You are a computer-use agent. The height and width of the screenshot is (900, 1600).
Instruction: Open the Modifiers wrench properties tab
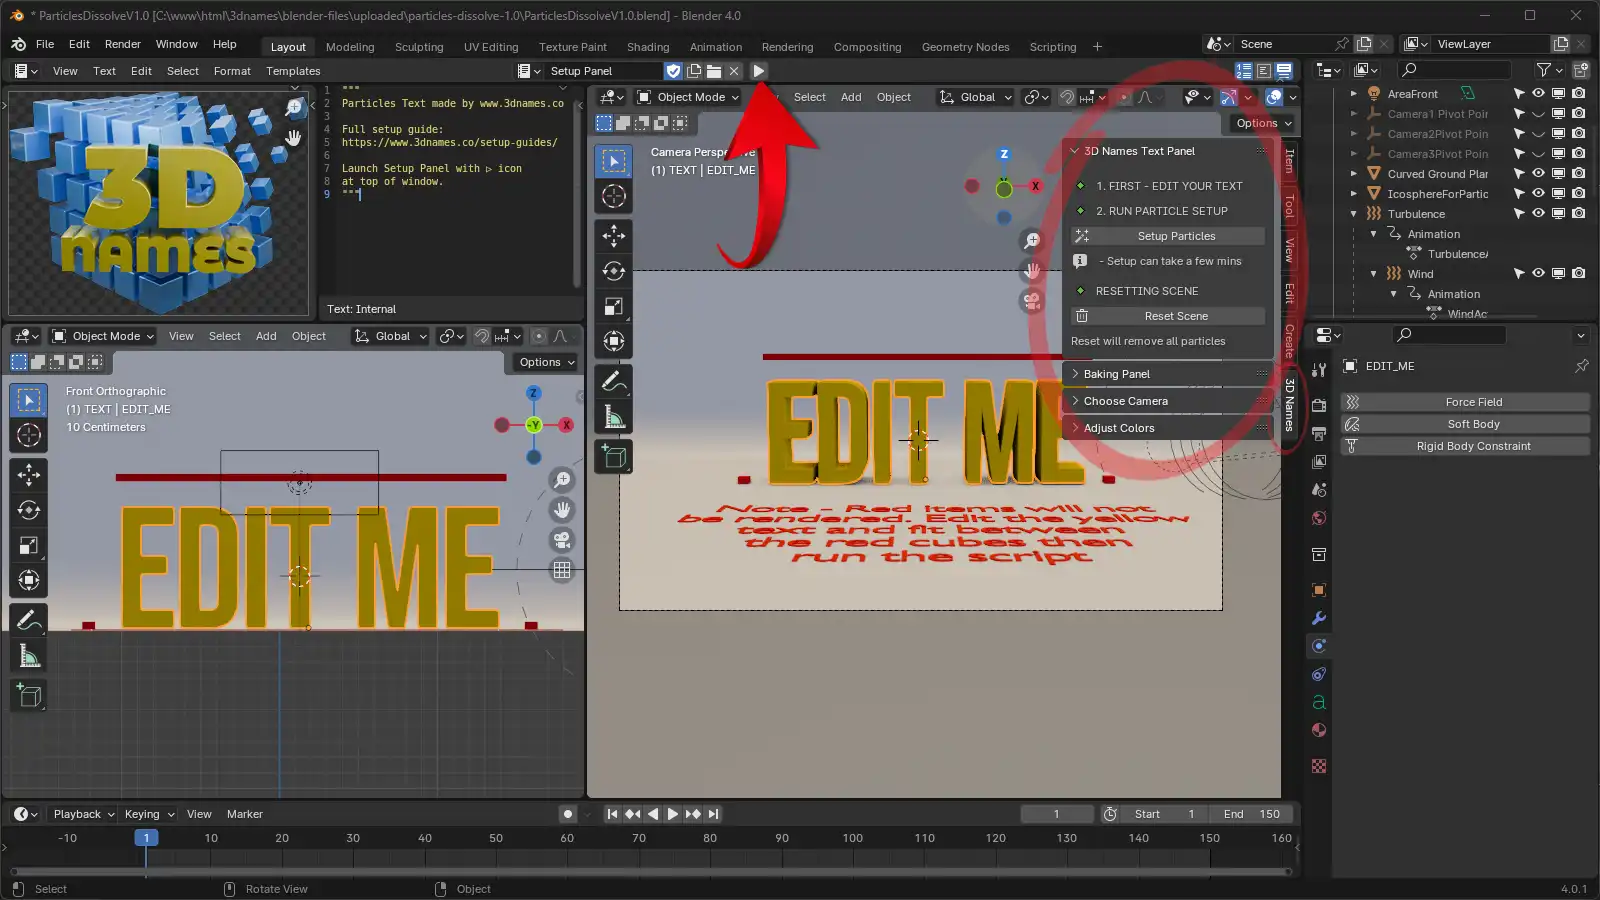point(1319,618)
